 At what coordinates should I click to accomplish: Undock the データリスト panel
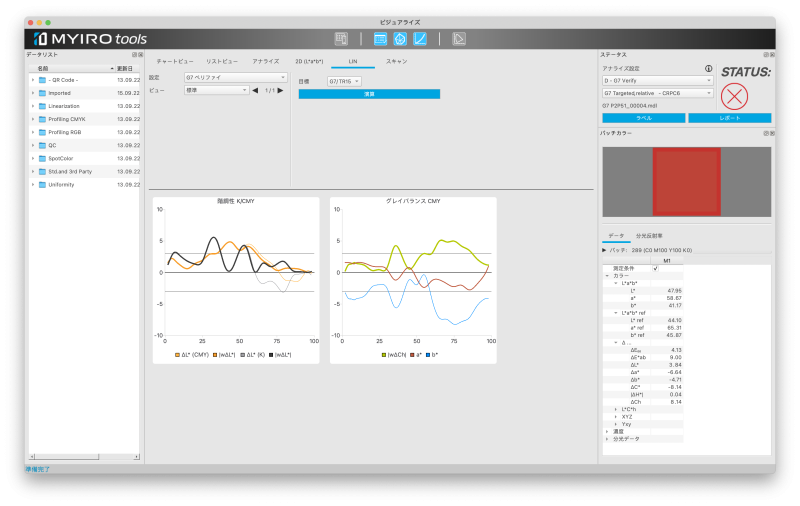(134, 55)
